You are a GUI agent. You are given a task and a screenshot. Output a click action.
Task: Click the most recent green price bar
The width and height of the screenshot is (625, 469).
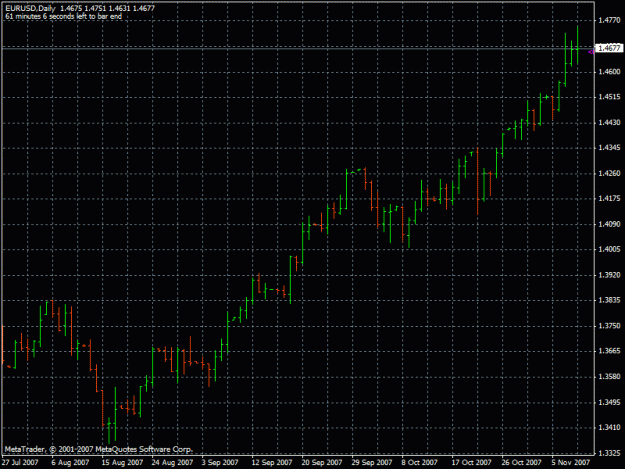[x=578, y=45]
